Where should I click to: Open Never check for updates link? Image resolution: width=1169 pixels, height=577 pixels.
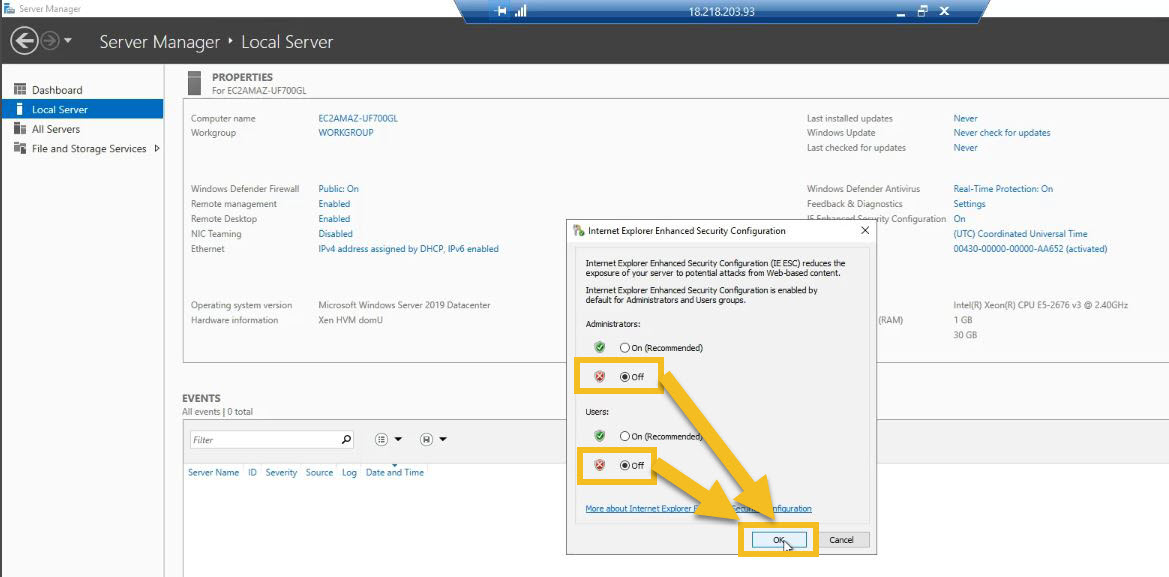pos(1002,133)
